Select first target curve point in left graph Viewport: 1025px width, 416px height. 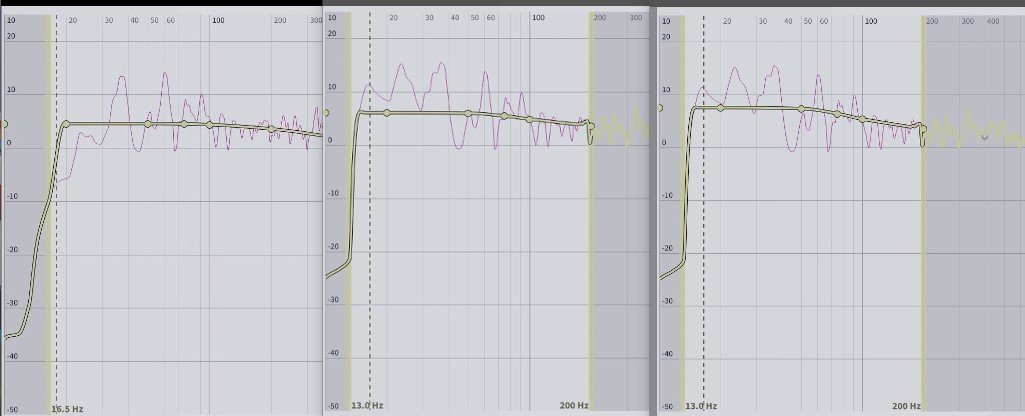[65, 124]
